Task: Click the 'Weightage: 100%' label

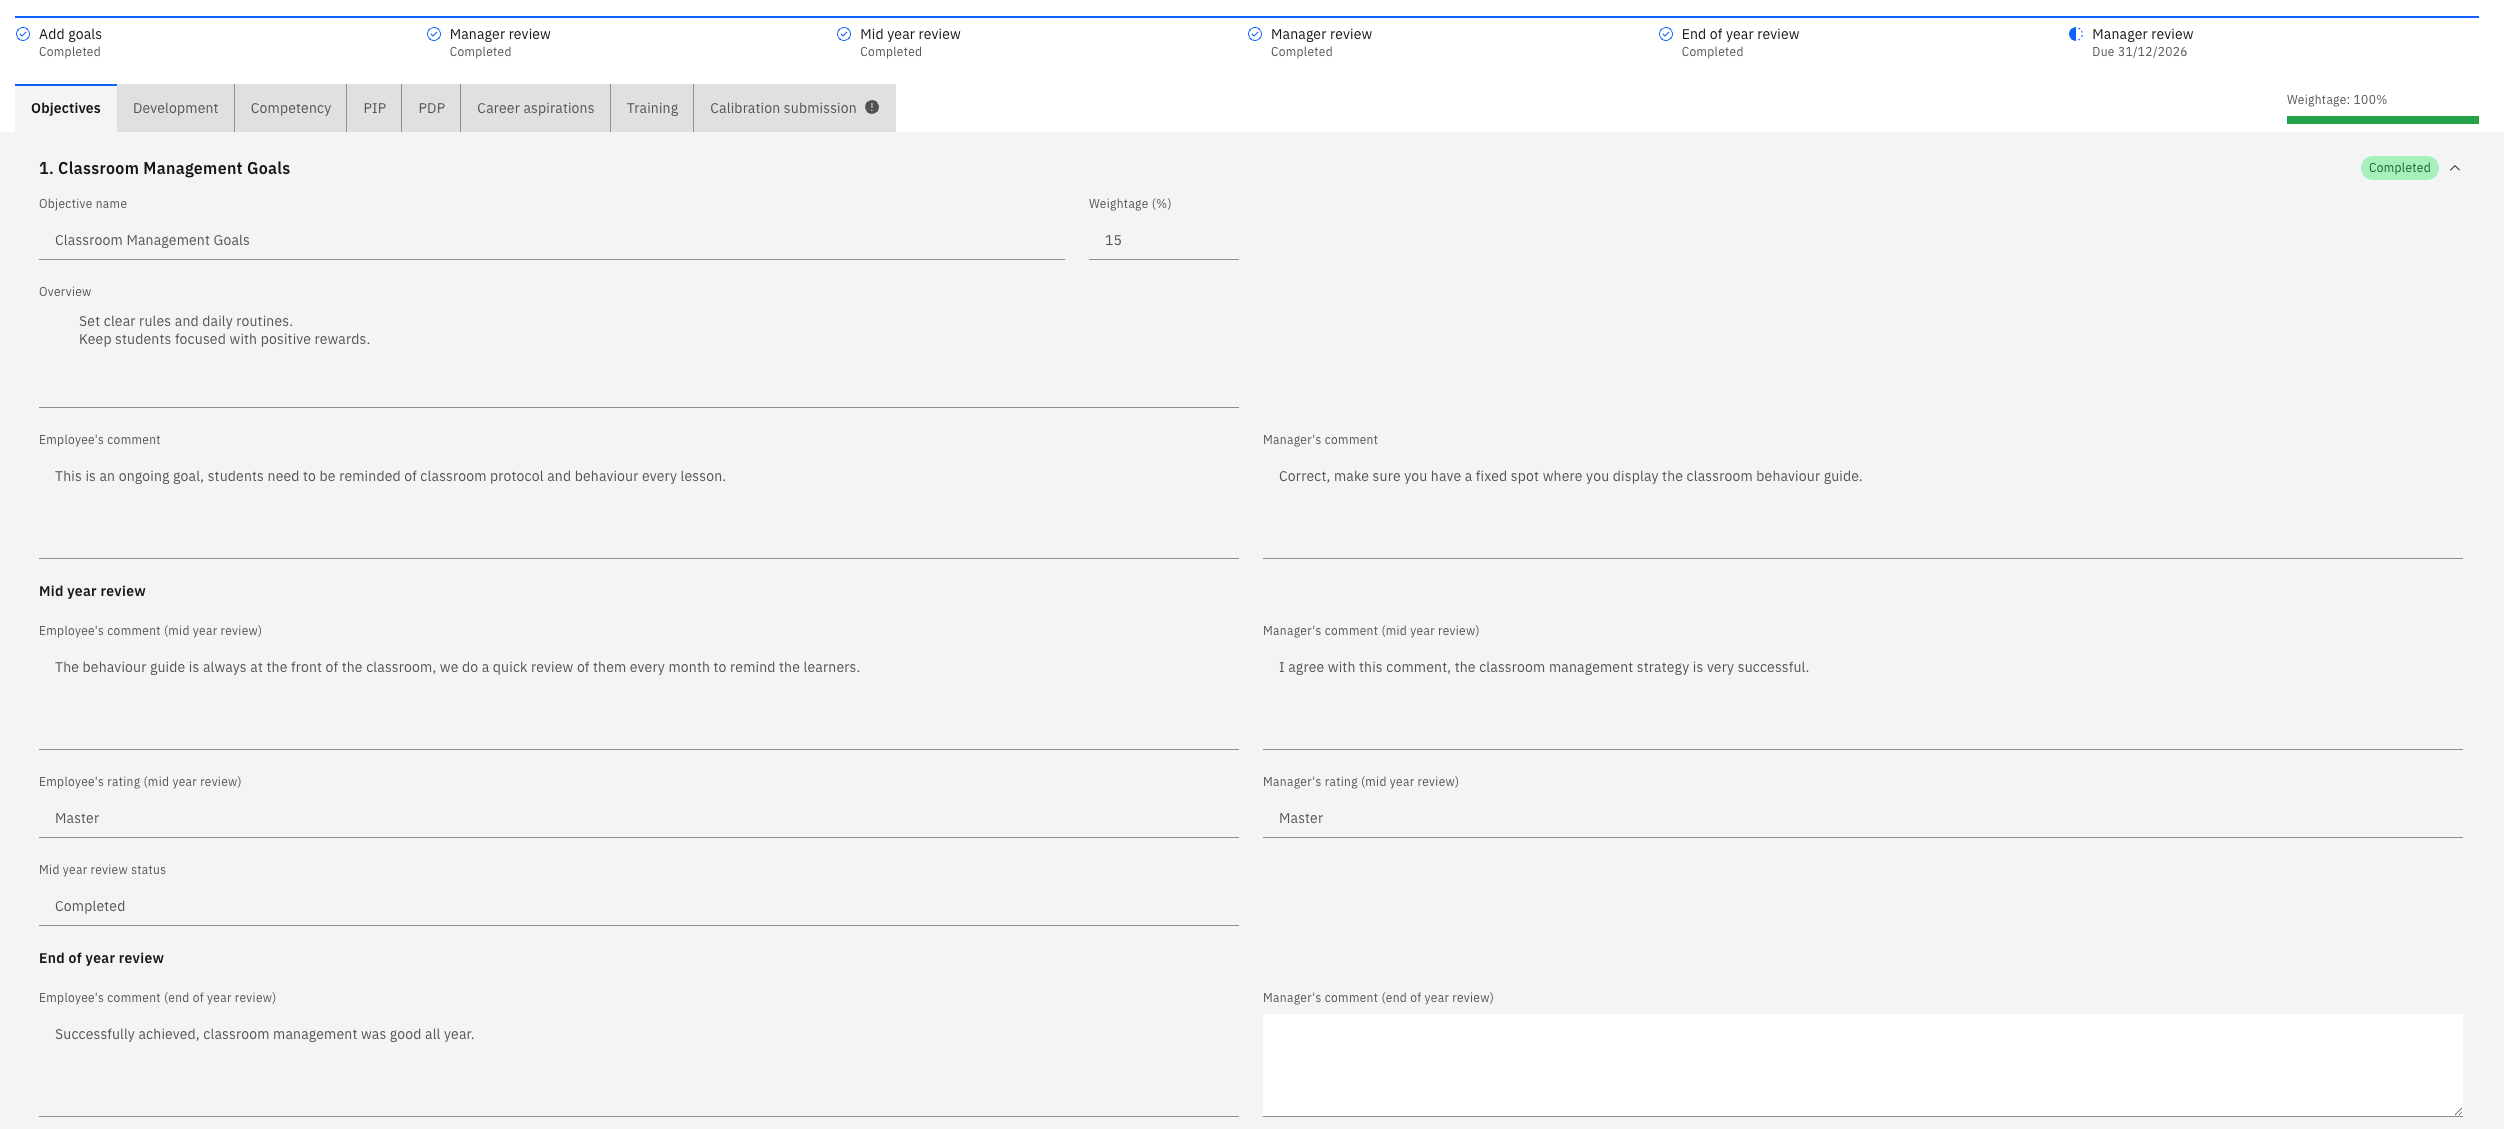Action: pyautogui.click(x=2337, y=100)
